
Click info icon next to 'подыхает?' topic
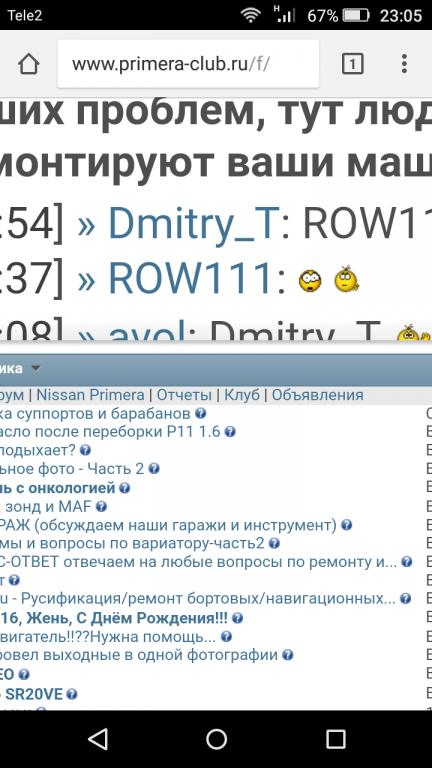[x=85, y=450]
